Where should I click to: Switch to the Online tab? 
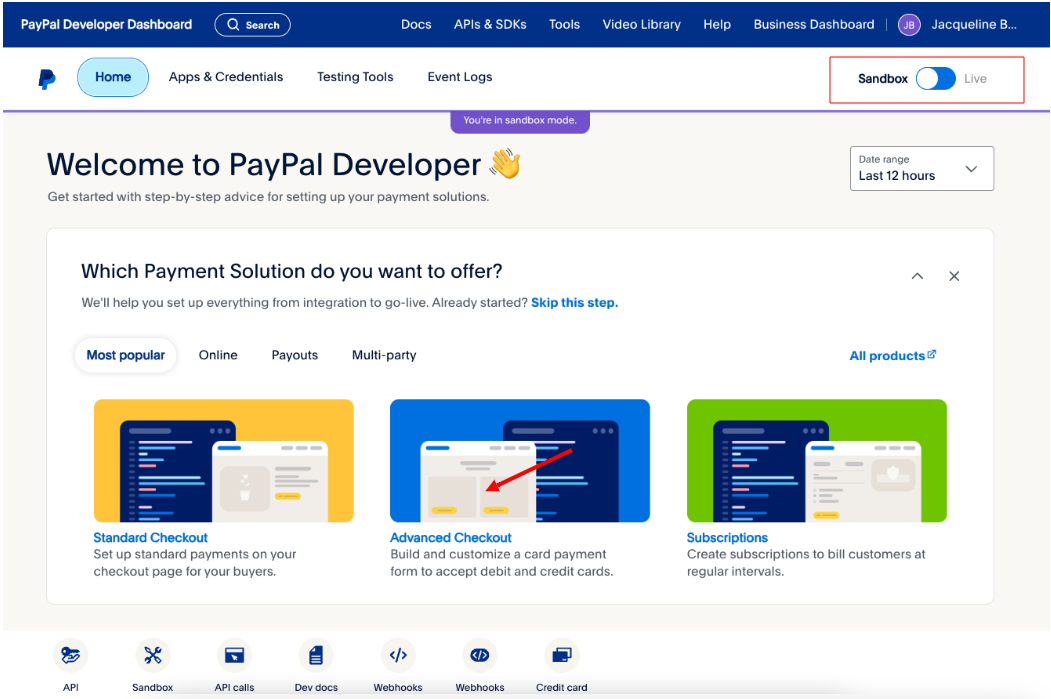pos(218,355)
